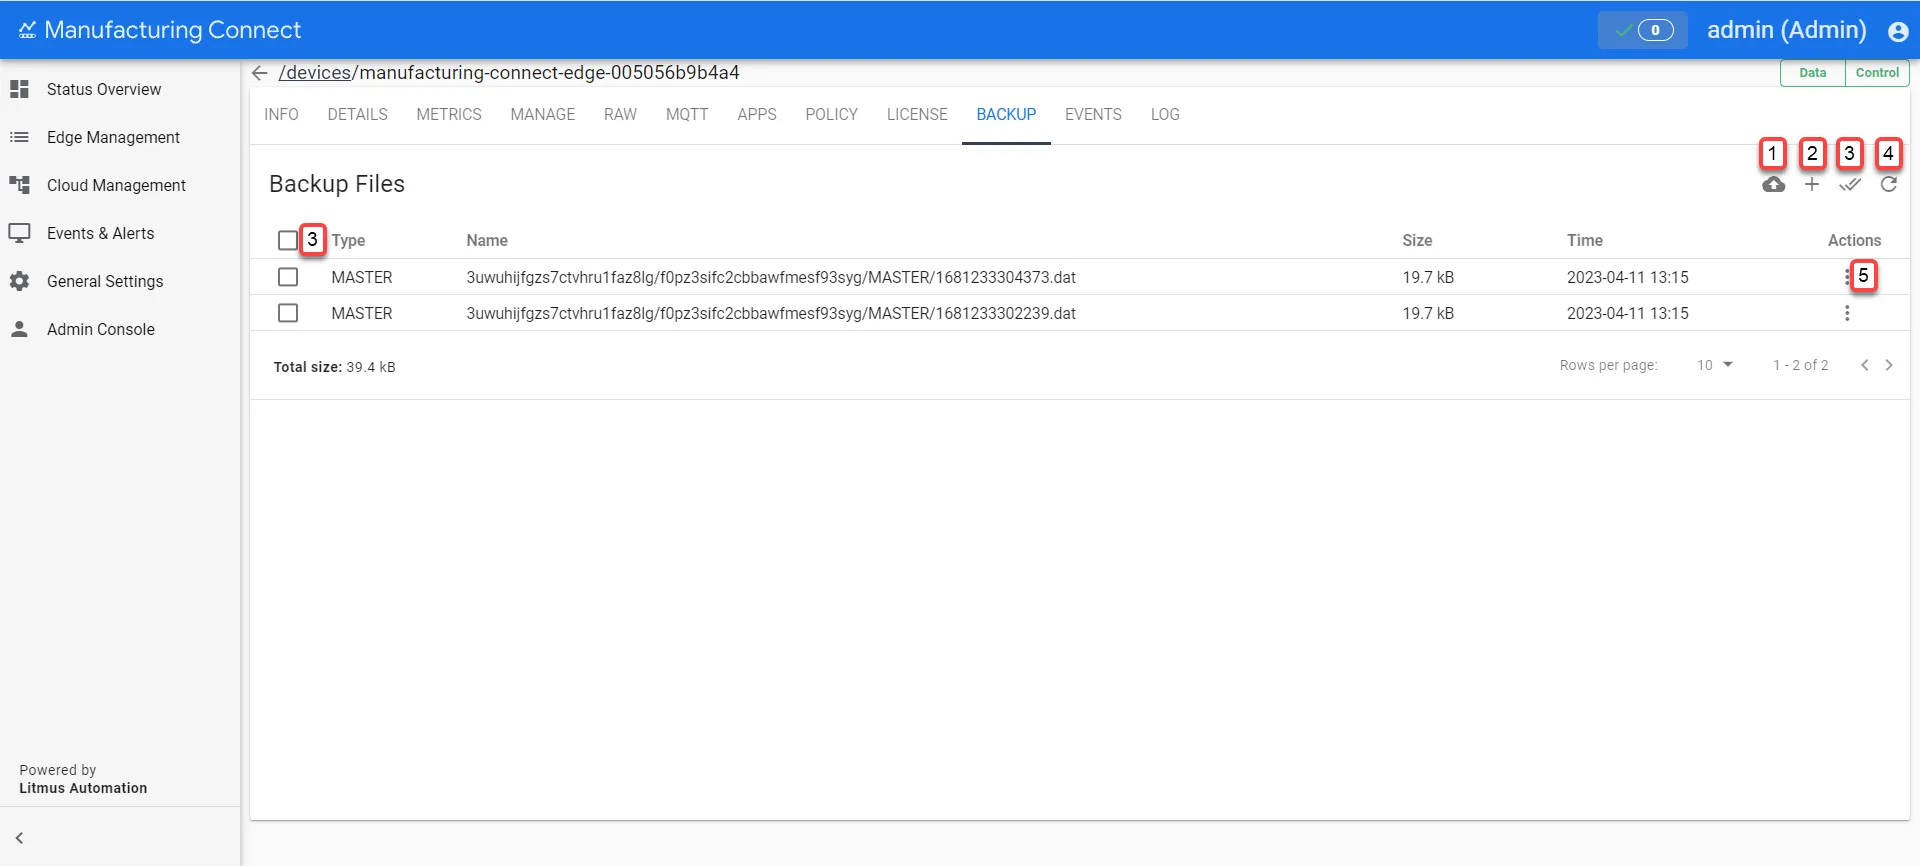Refresh the backup files list
This screenshot has height=866, width=1920.
1889,184
